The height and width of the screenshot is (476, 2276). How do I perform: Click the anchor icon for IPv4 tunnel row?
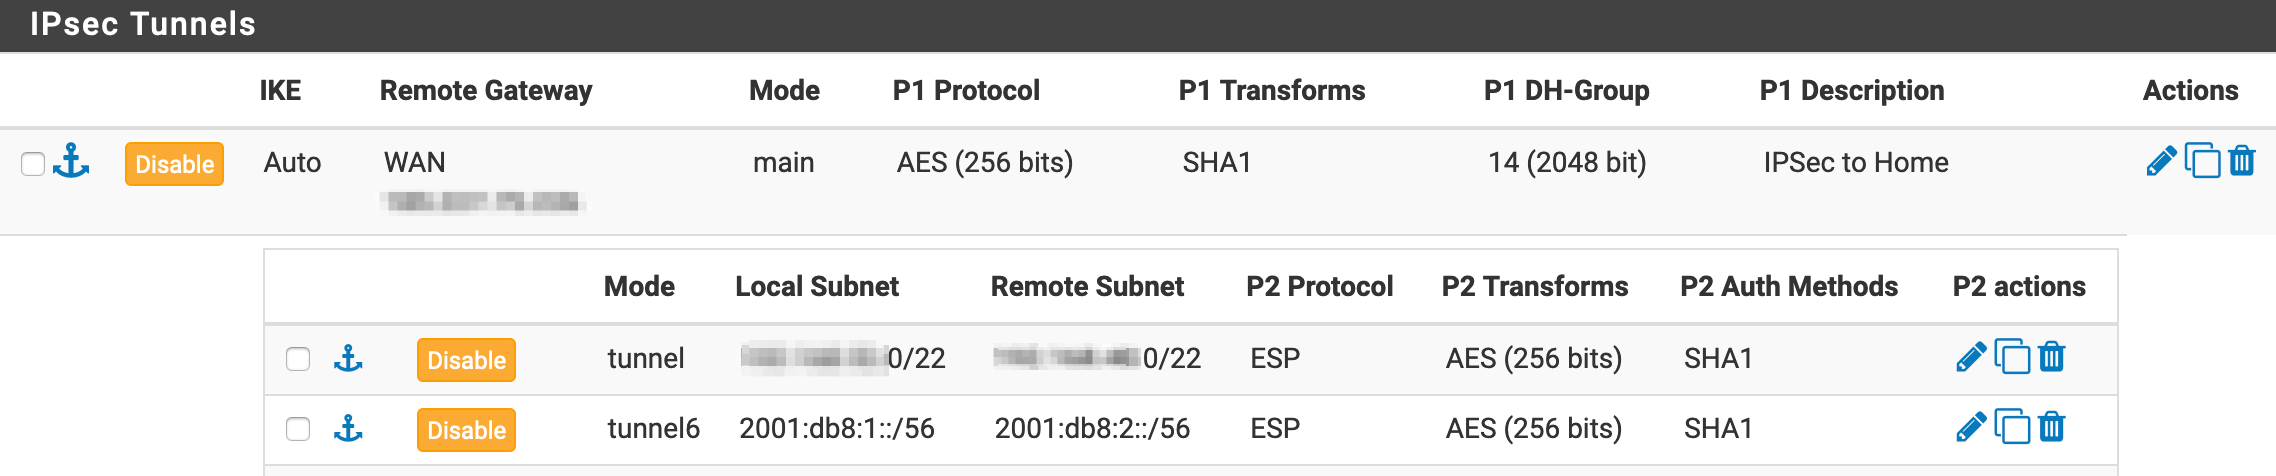(x=348, y=358)
